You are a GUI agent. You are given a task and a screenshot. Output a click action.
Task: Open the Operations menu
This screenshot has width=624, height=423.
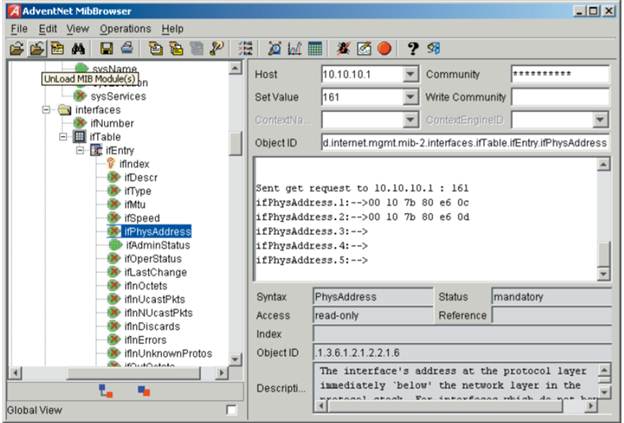point(125,29)
